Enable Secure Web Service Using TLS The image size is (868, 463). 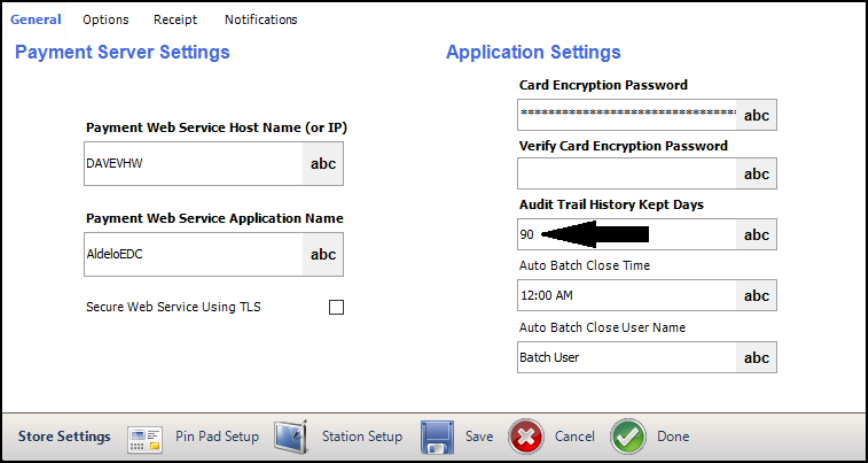(x=336, y=307)
